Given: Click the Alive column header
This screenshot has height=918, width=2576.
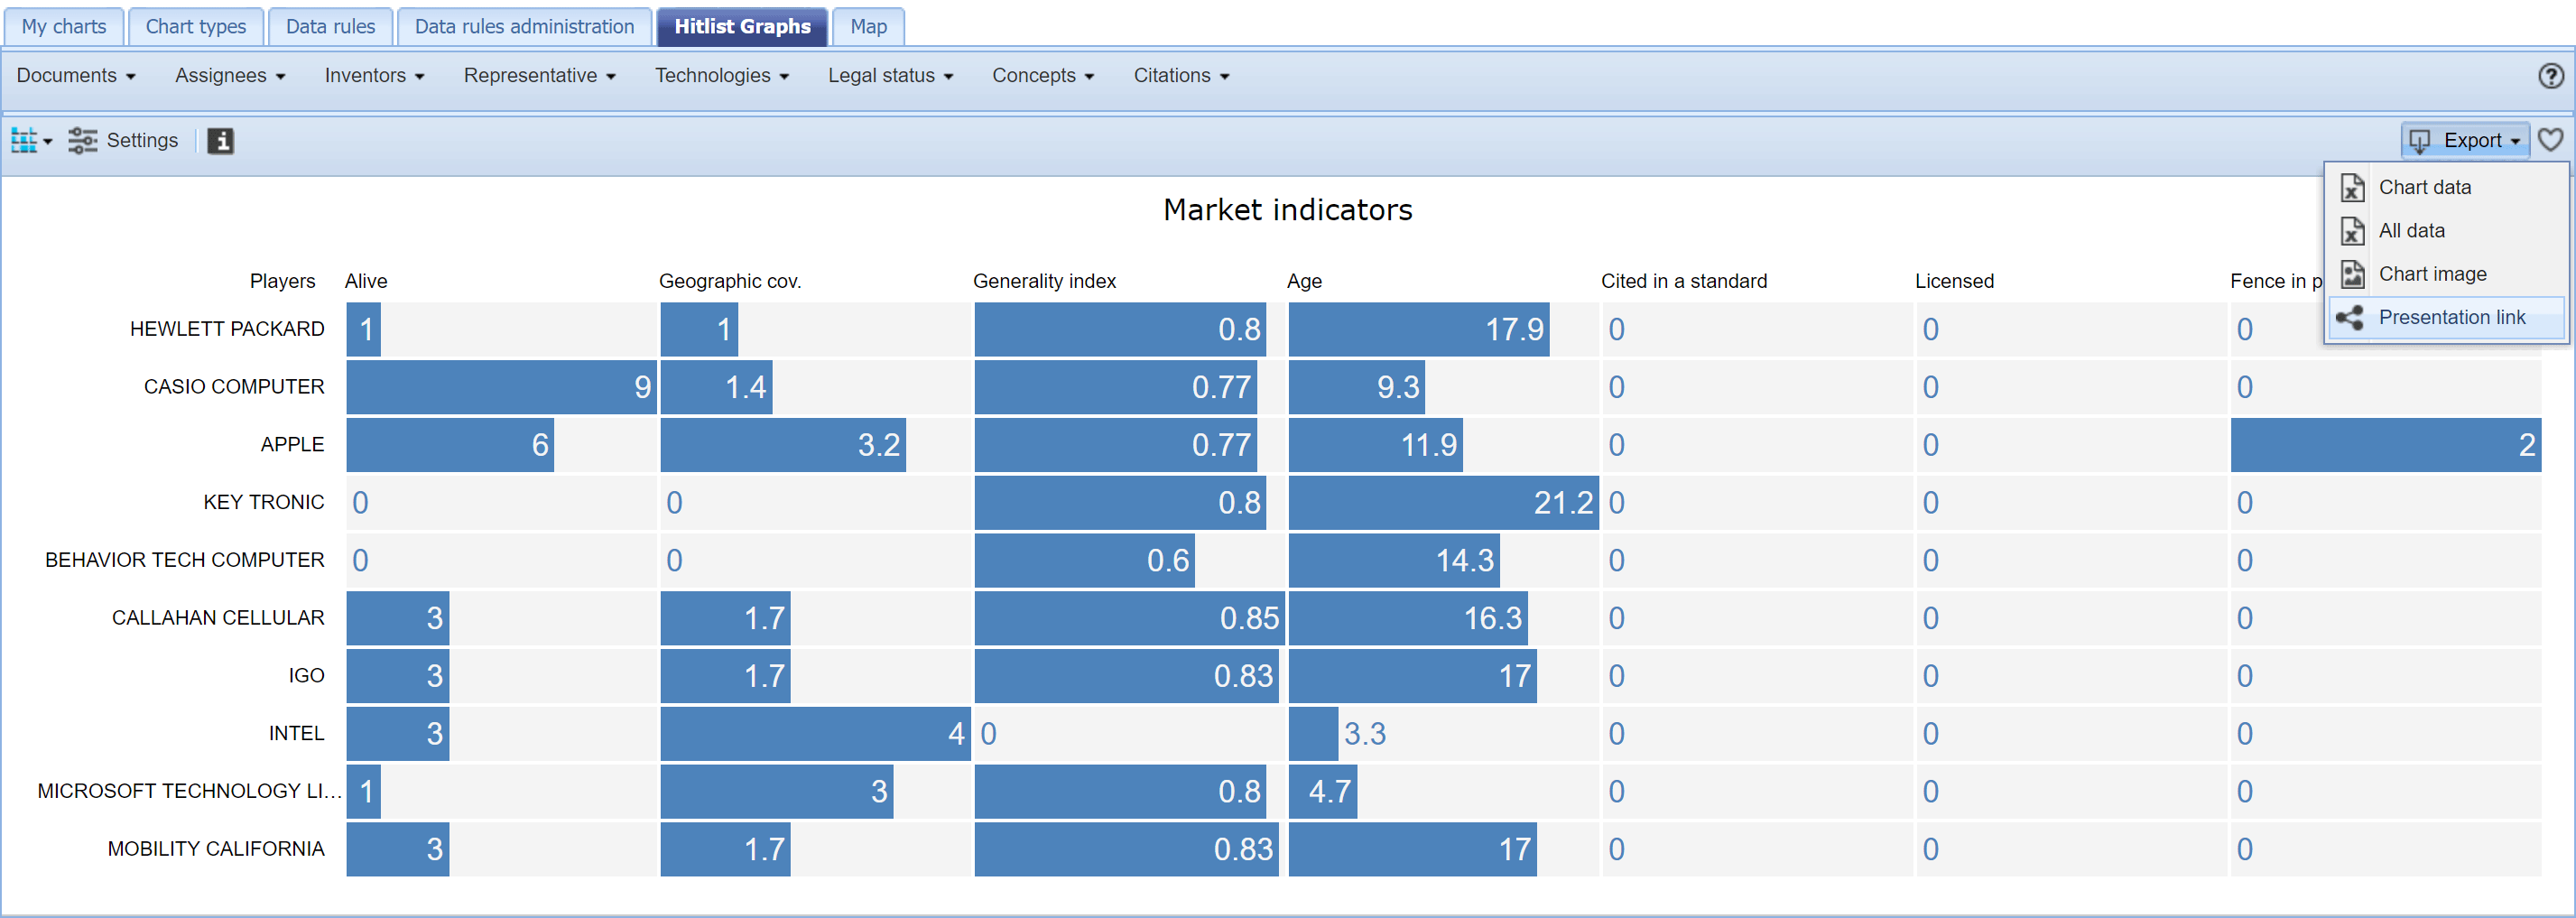Looking at the screenshot, I should (366, 282).
